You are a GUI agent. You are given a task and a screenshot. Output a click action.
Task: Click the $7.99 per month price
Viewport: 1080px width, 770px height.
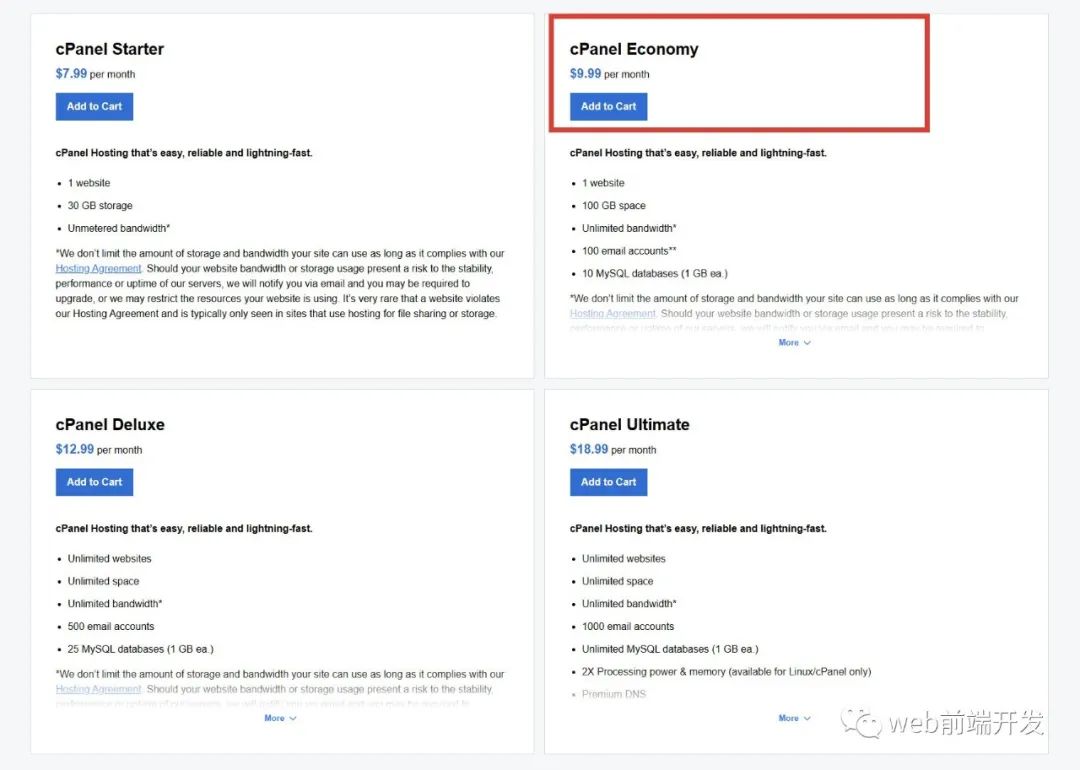pyautogui.click(x=95, y=74)
